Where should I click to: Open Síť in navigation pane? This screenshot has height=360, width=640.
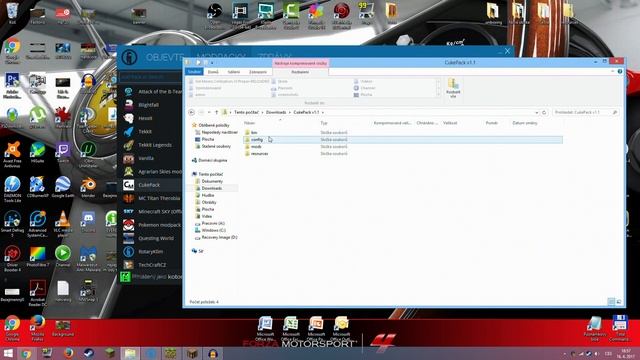[x=198, y=251]
